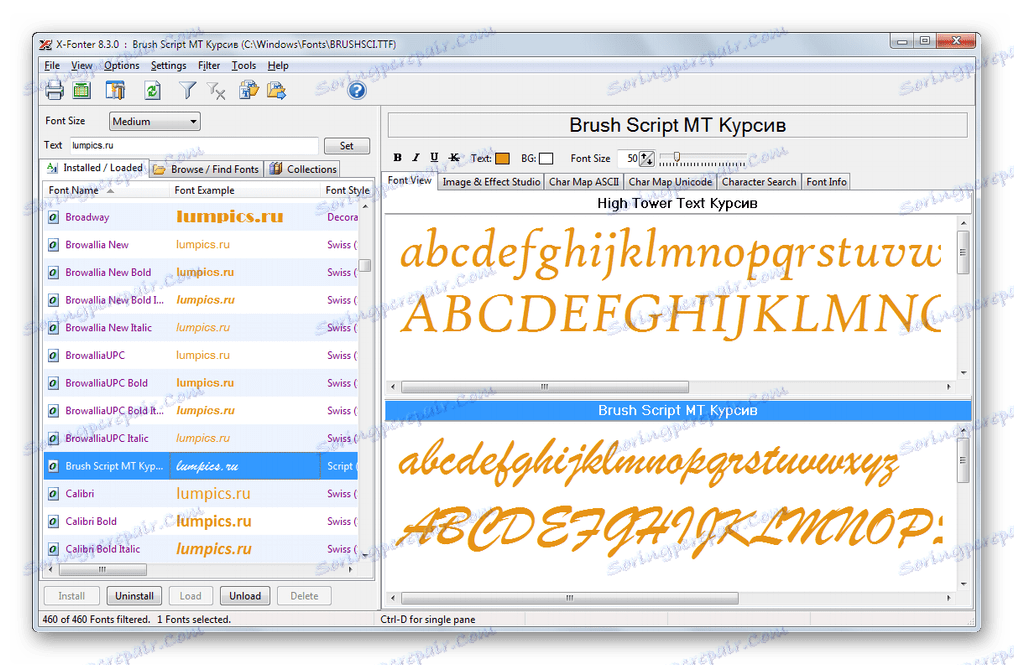Click the Font Example column header

click(245, 190)
